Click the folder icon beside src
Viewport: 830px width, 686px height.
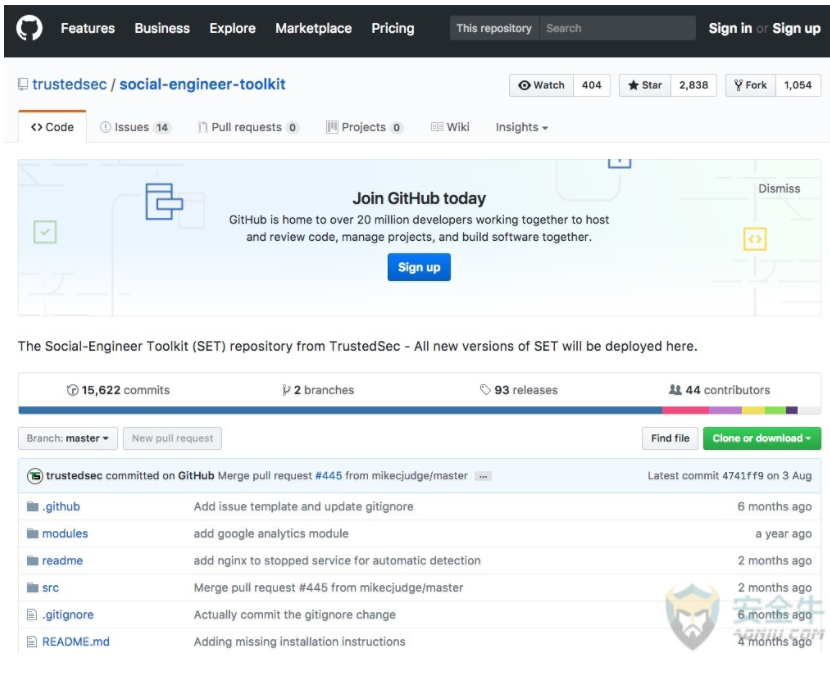coord(32,588)
